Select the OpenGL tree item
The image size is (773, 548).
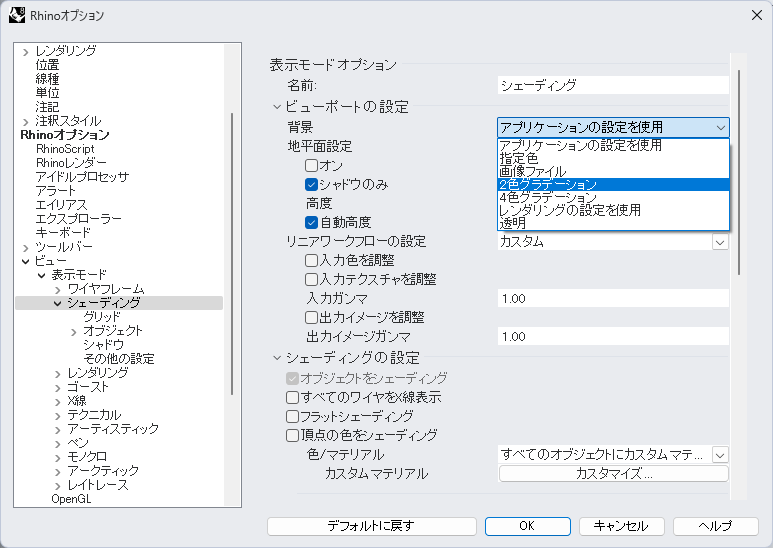[x=71, y=499]
